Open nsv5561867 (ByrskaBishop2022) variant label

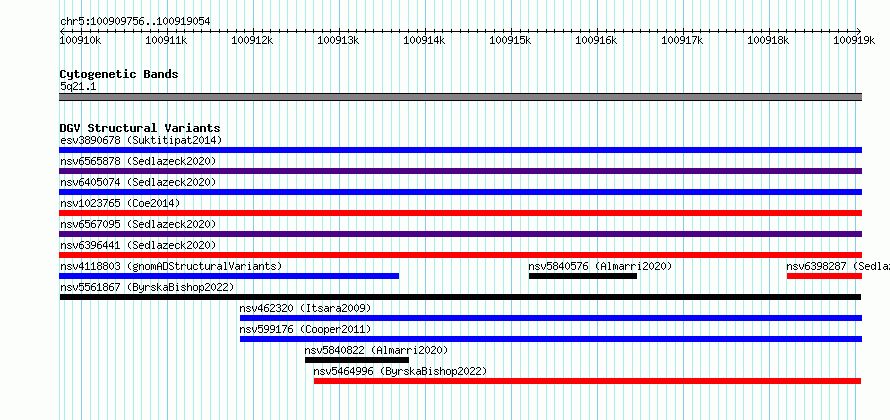tap(147, 287)
